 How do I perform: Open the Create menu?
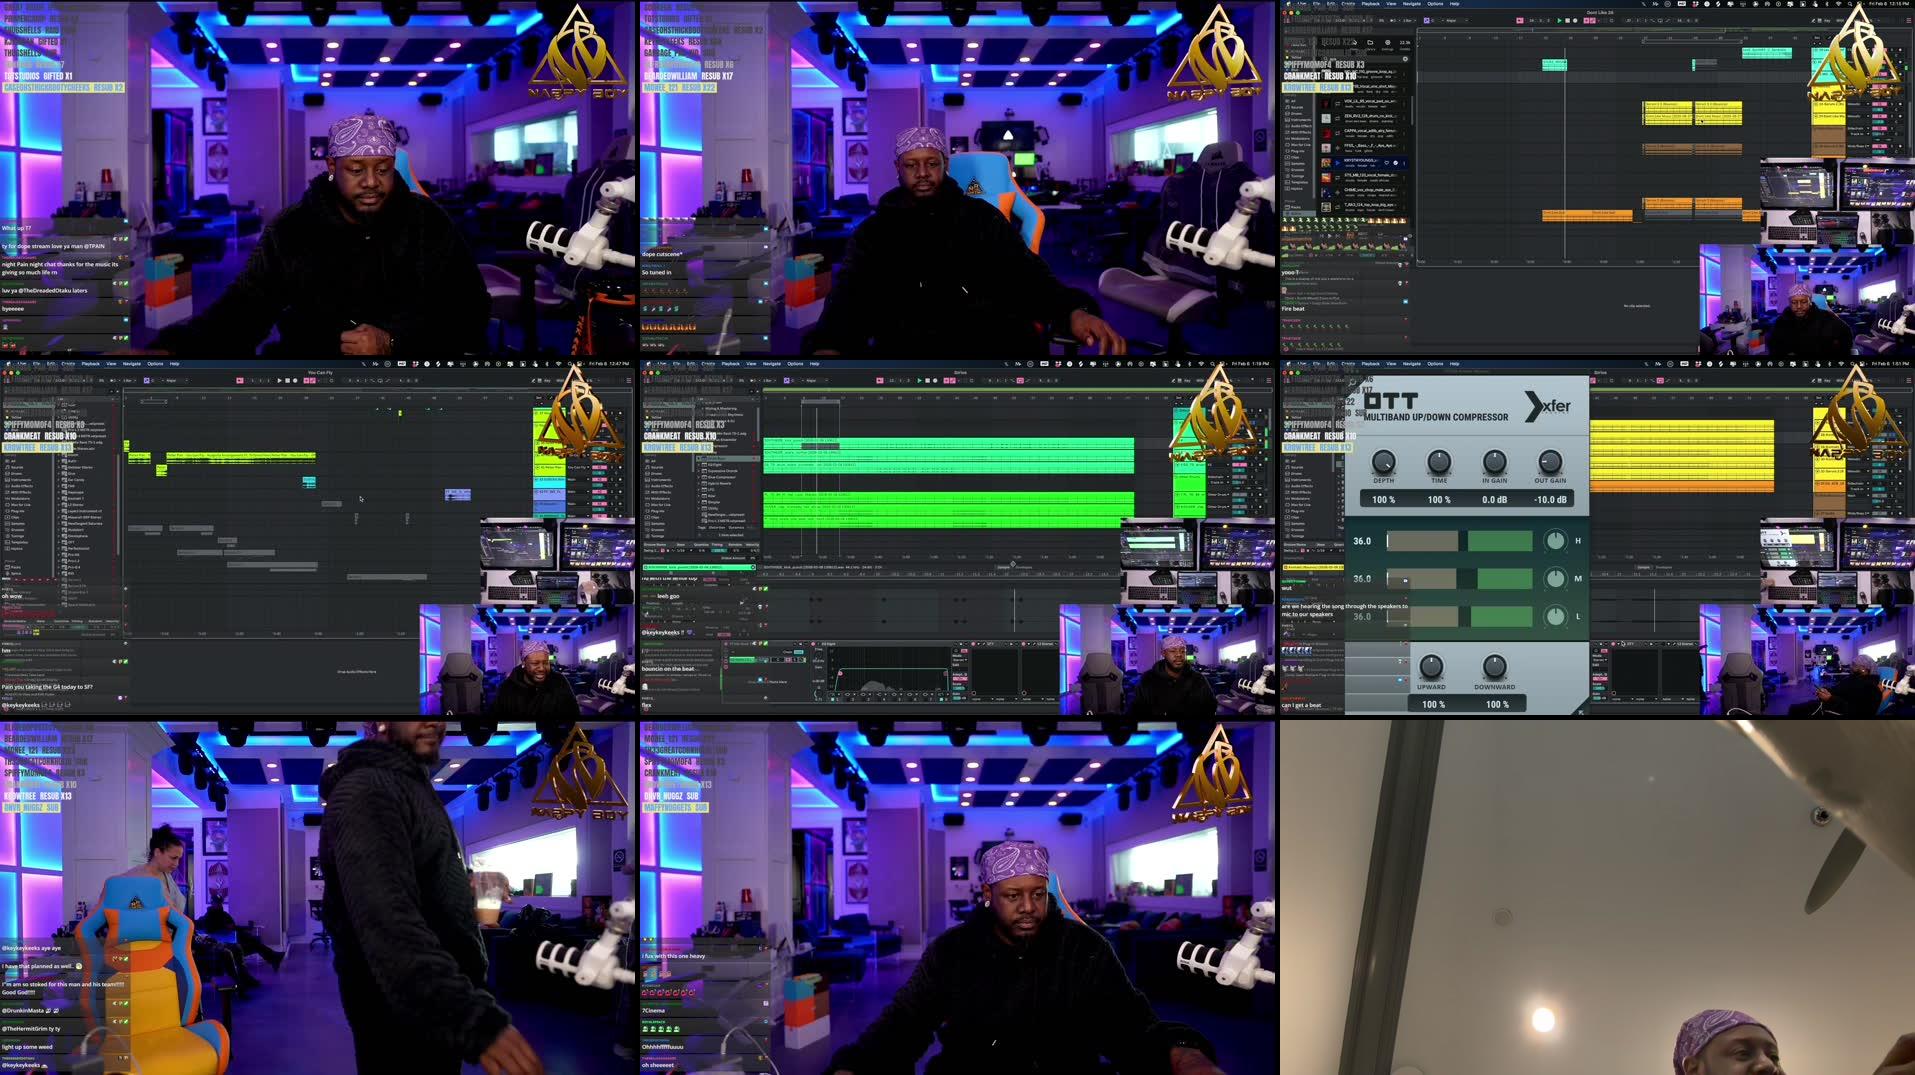pos(707,364)
